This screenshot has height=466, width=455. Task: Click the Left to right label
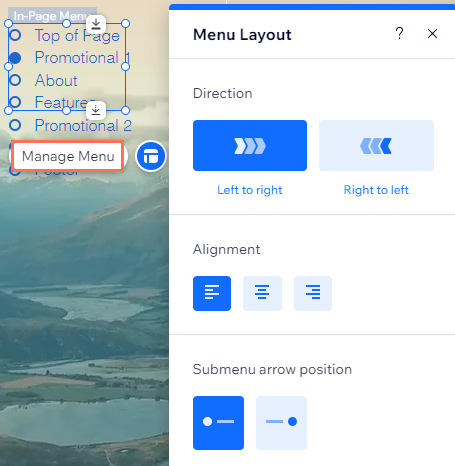(x=250, y=190)
